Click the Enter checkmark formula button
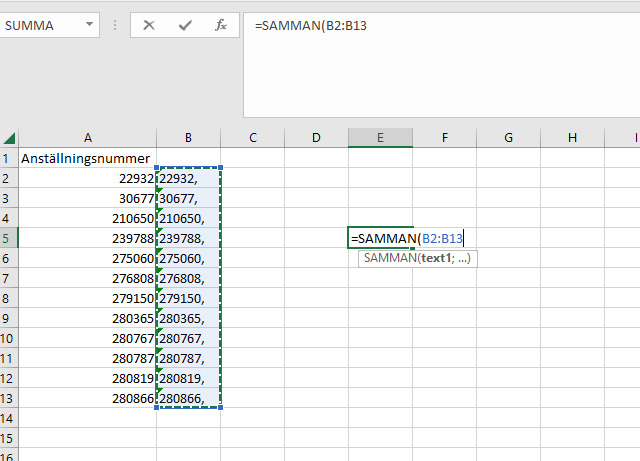 click(185, 25)
